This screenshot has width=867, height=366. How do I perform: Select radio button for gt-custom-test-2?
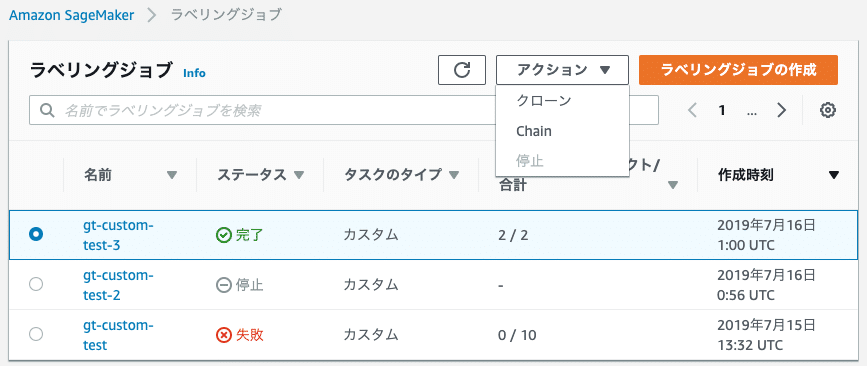click(36, 284)
